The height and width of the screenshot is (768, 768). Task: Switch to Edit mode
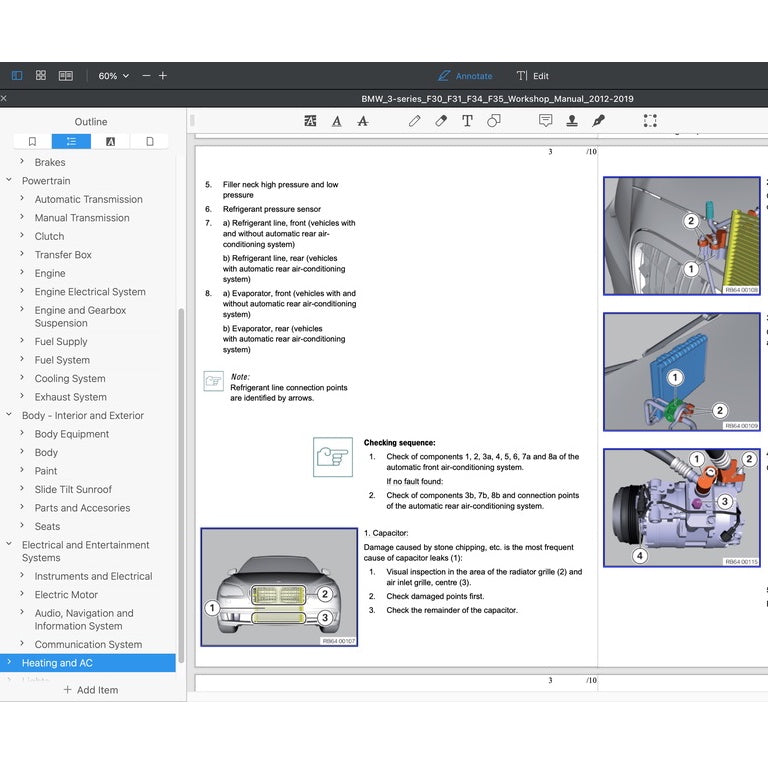tap(533, 76)
